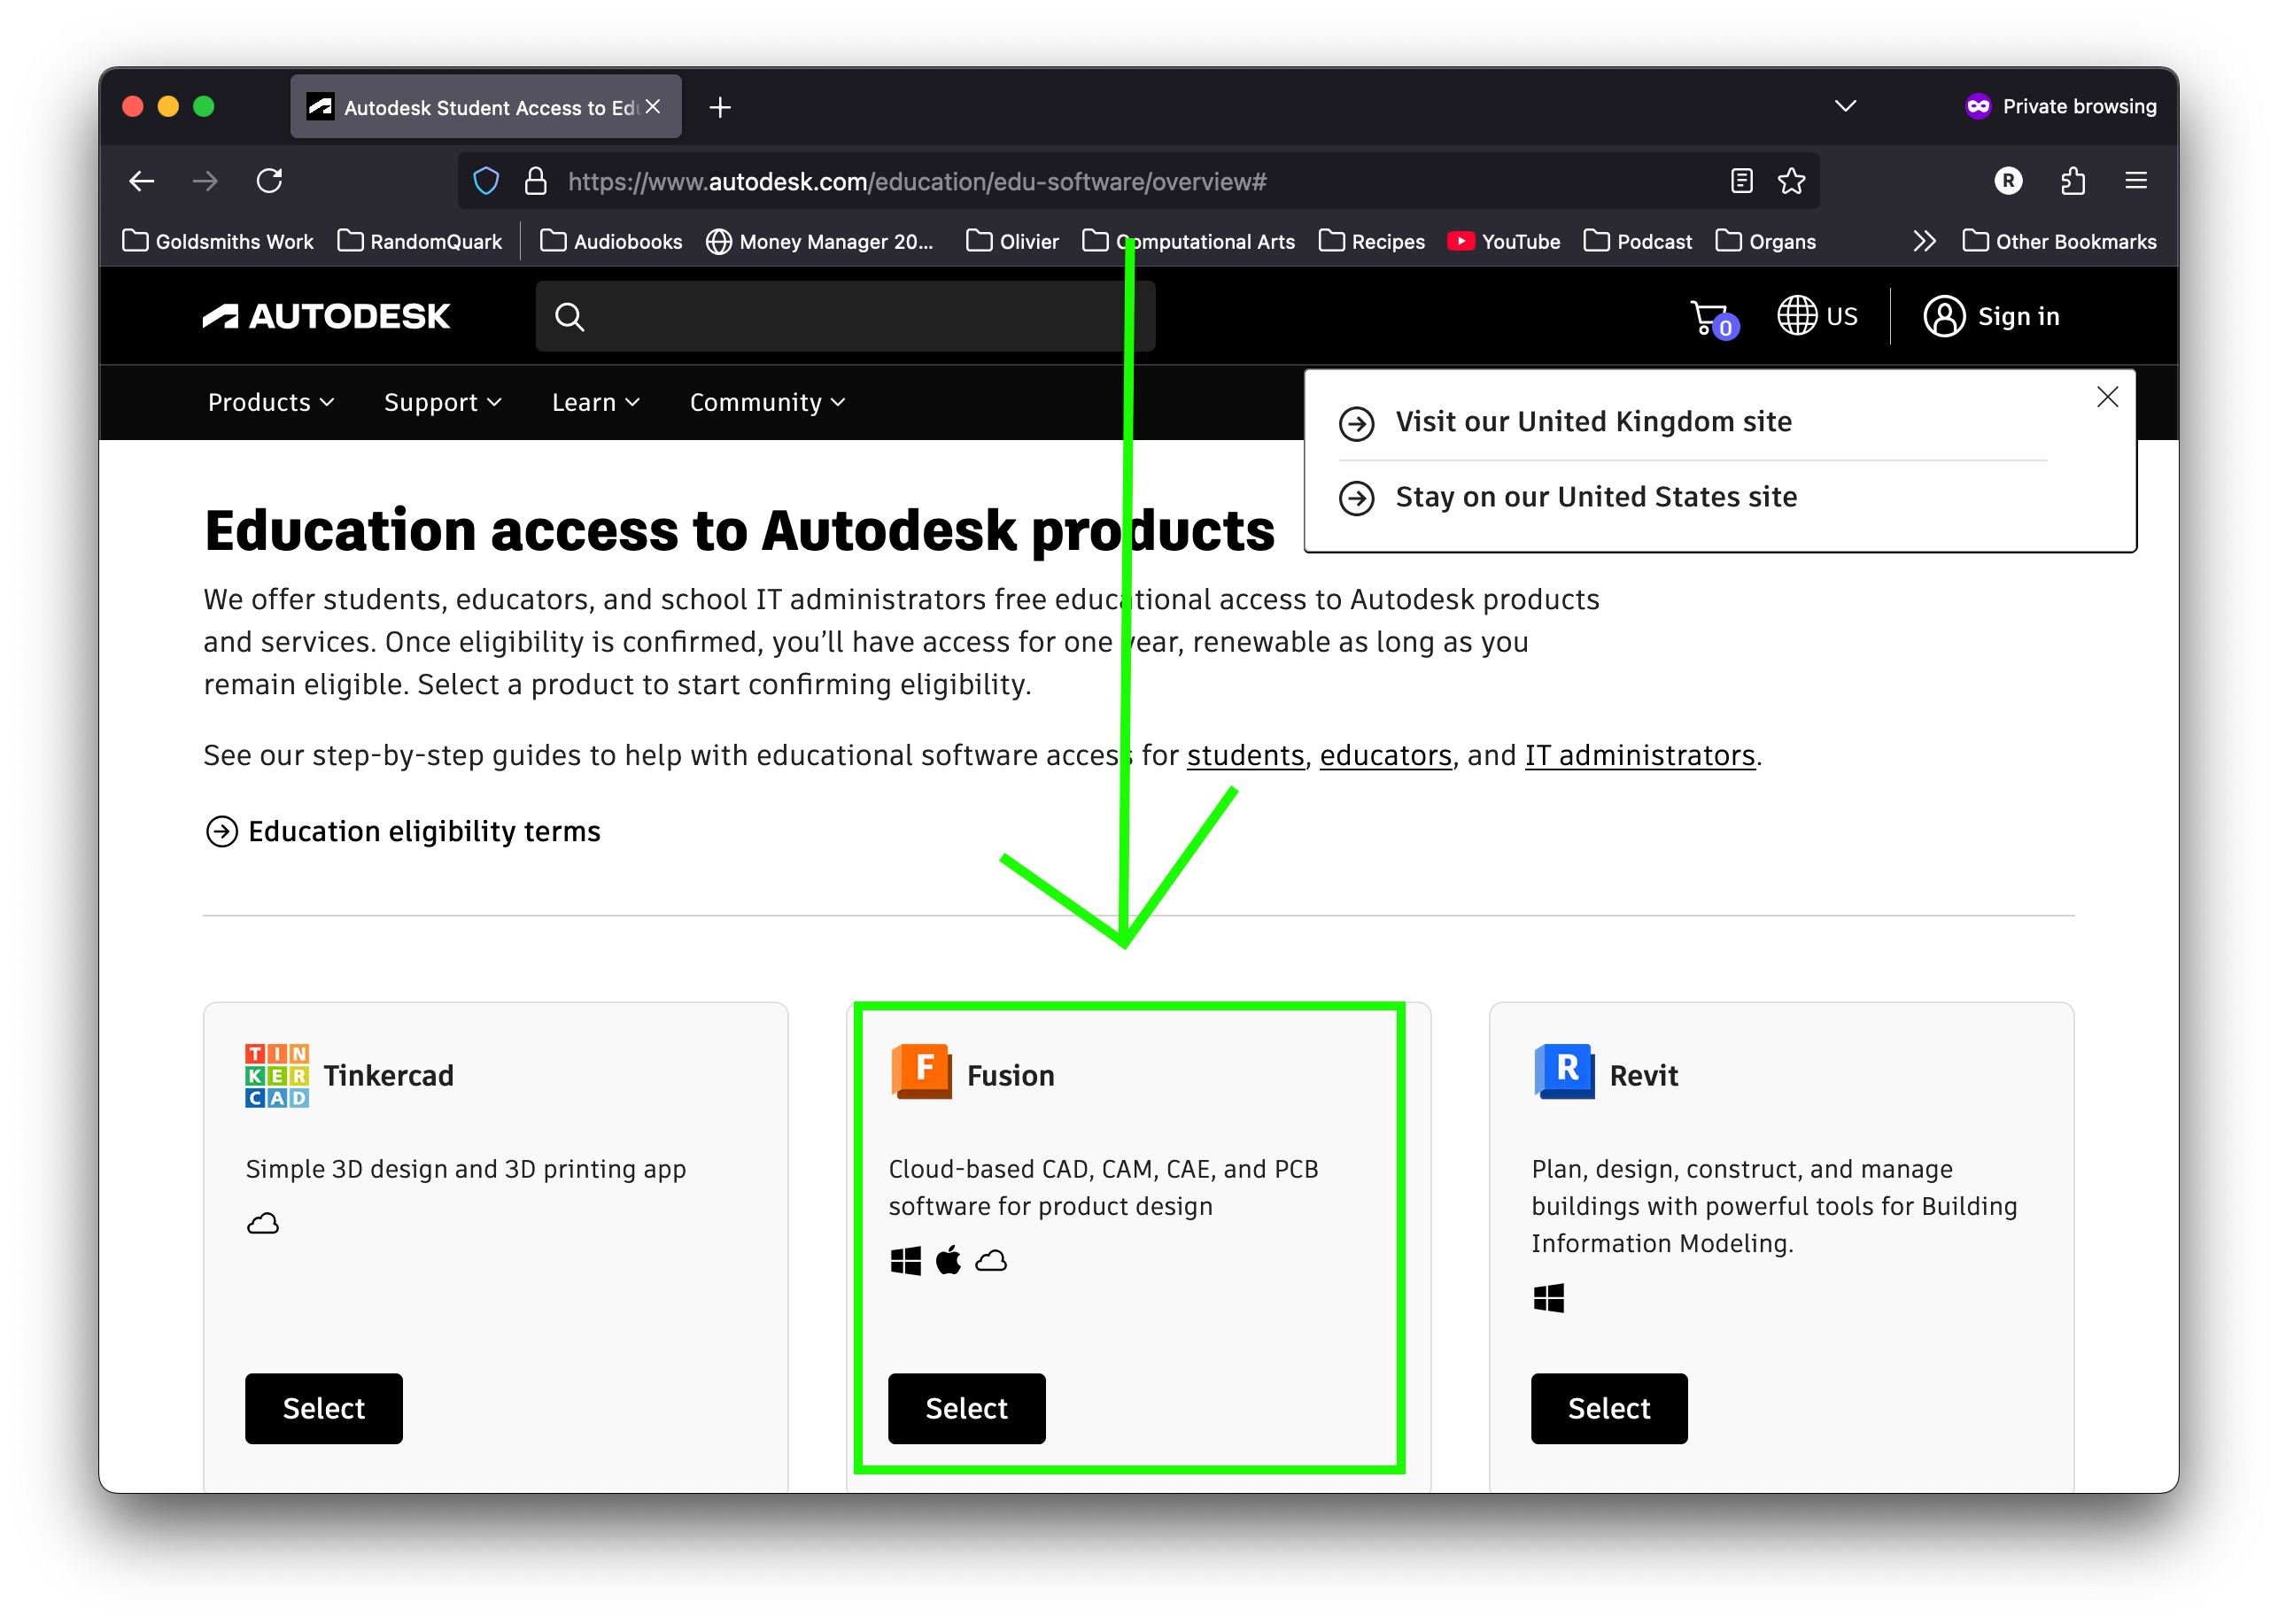This screenshot has height=1624, width=2278.
Task: Click the browser back arrow
Action: [x=142, y=181]
